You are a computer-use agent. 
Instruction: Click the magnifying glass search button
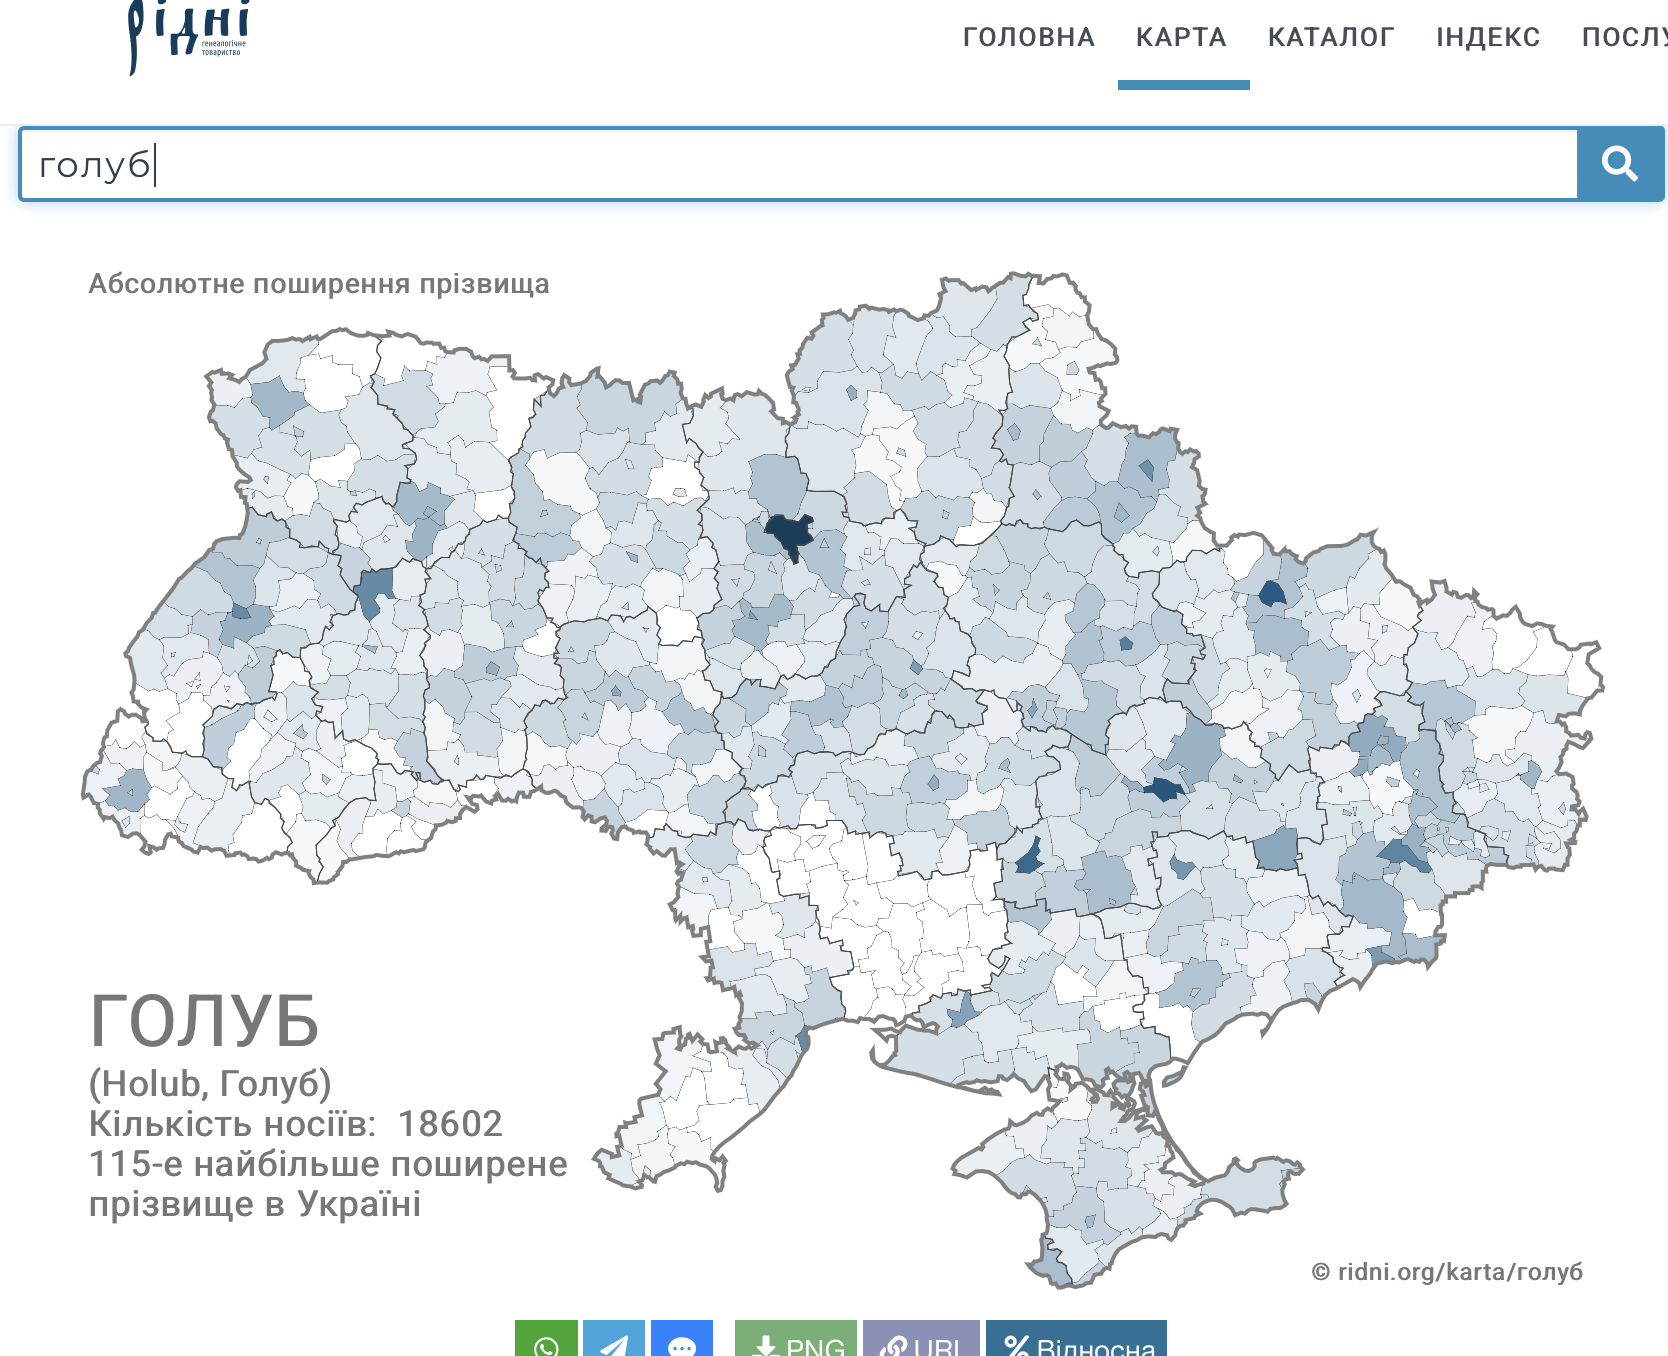click(x=1620, y=164)
